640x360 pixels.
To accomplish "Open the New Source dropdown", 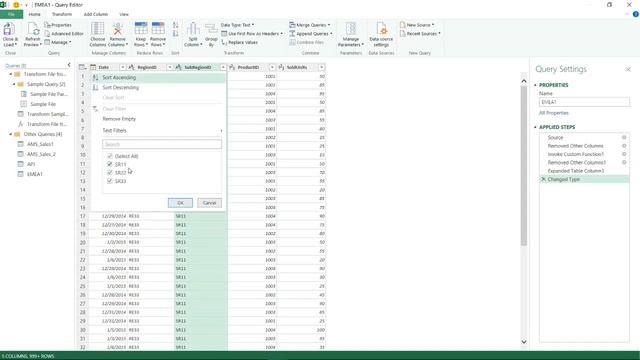I will click(417, 25).
